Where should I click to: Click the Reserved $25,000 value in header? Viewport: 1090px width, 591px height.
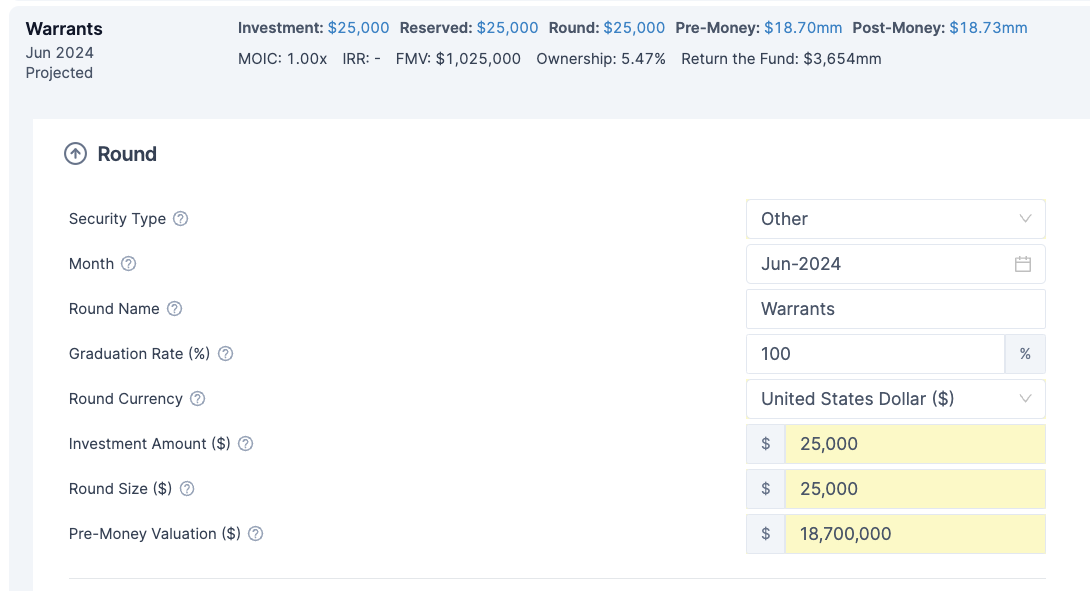[x=507, y=28]
